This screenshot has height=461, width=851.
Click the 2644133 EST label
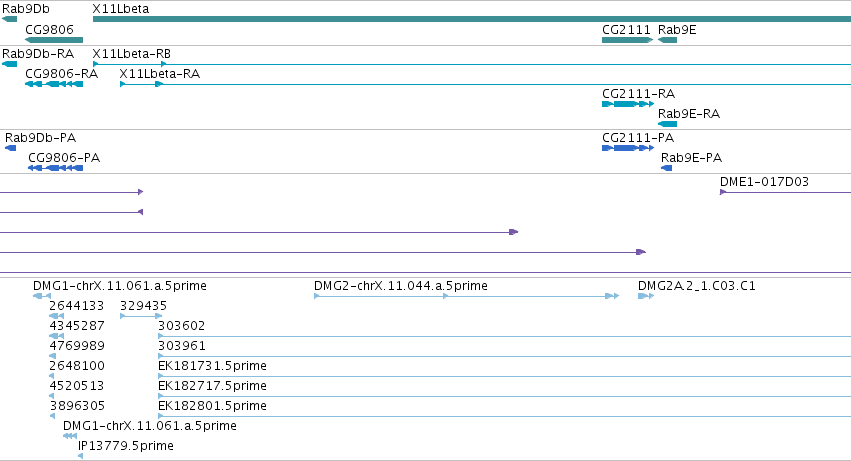(x=77, y=306)
